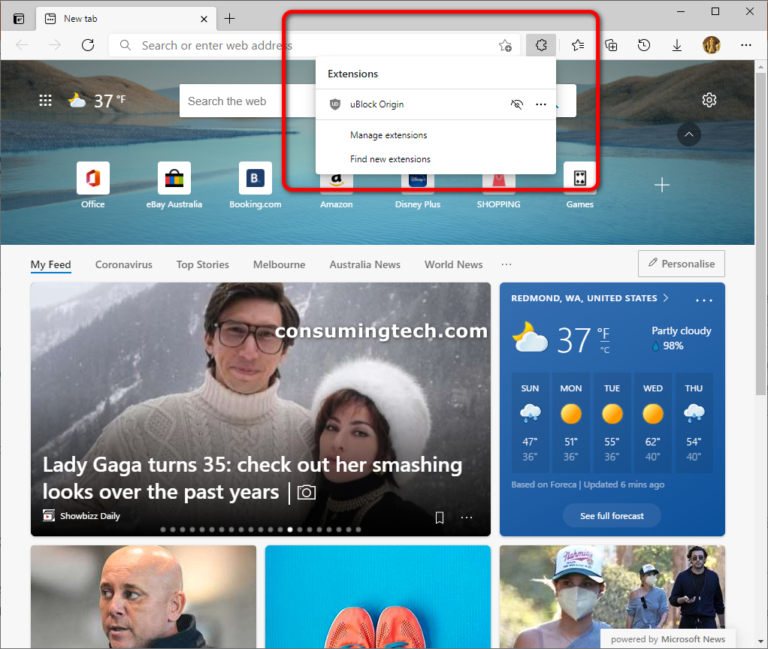Open Settings and more ellipsis menu
Screen dimensions: 768x649
click(x=746, y=45)
